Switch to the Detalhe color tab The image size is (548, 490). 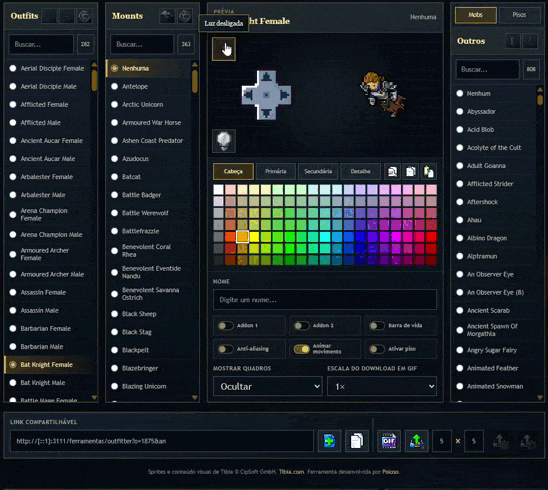pyautogui.click(x=360, y=171)
